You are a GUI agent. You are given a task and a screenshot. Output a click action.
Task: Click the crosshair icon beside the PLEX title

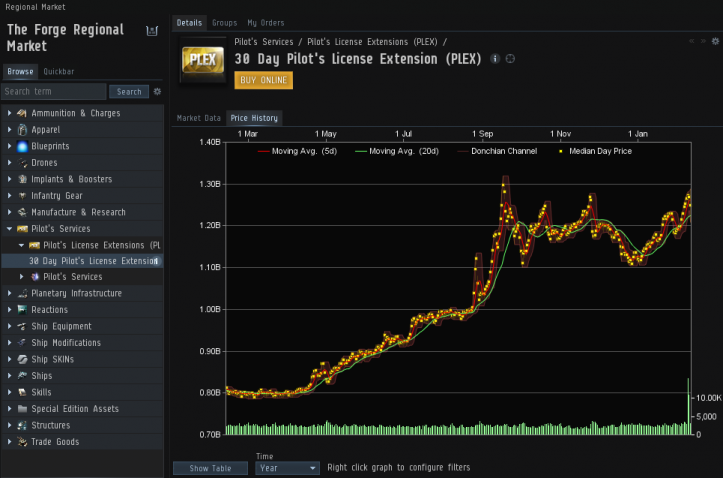510,59
